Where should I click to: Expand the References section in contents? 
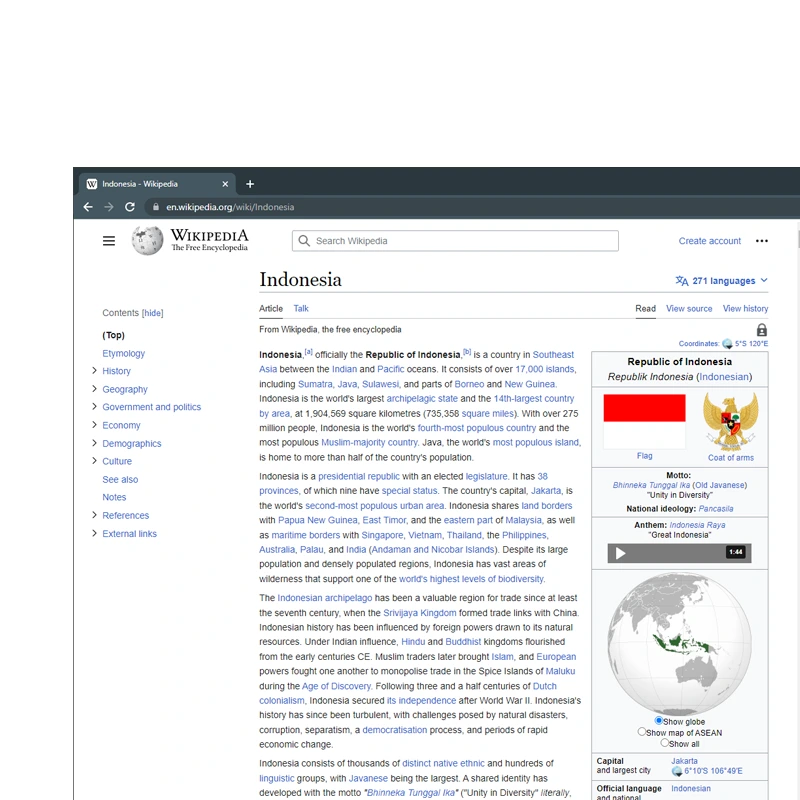[94, 515]
